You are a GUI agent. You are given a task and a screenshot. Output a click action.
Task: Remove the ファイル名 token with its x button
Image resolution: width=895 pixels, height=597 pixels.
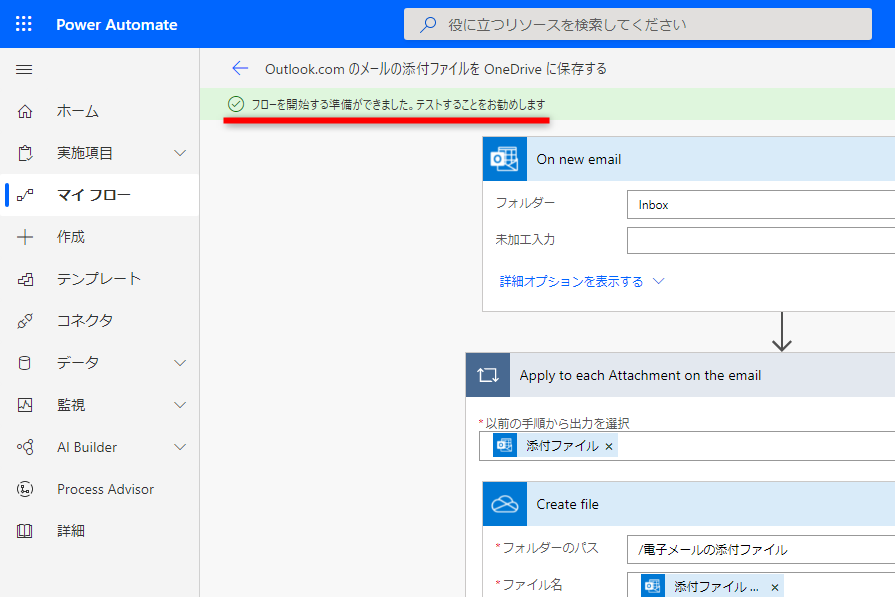coord(776,585)
